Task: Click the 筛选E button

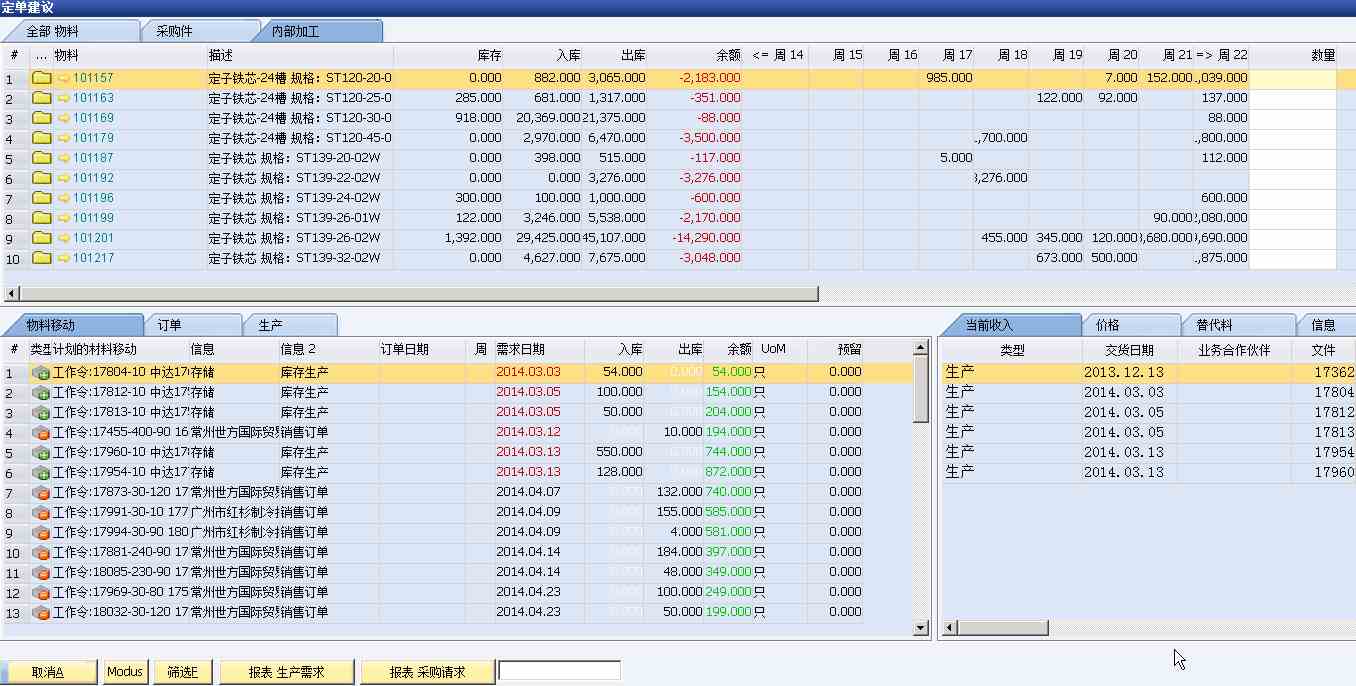Action: point(182,672)
